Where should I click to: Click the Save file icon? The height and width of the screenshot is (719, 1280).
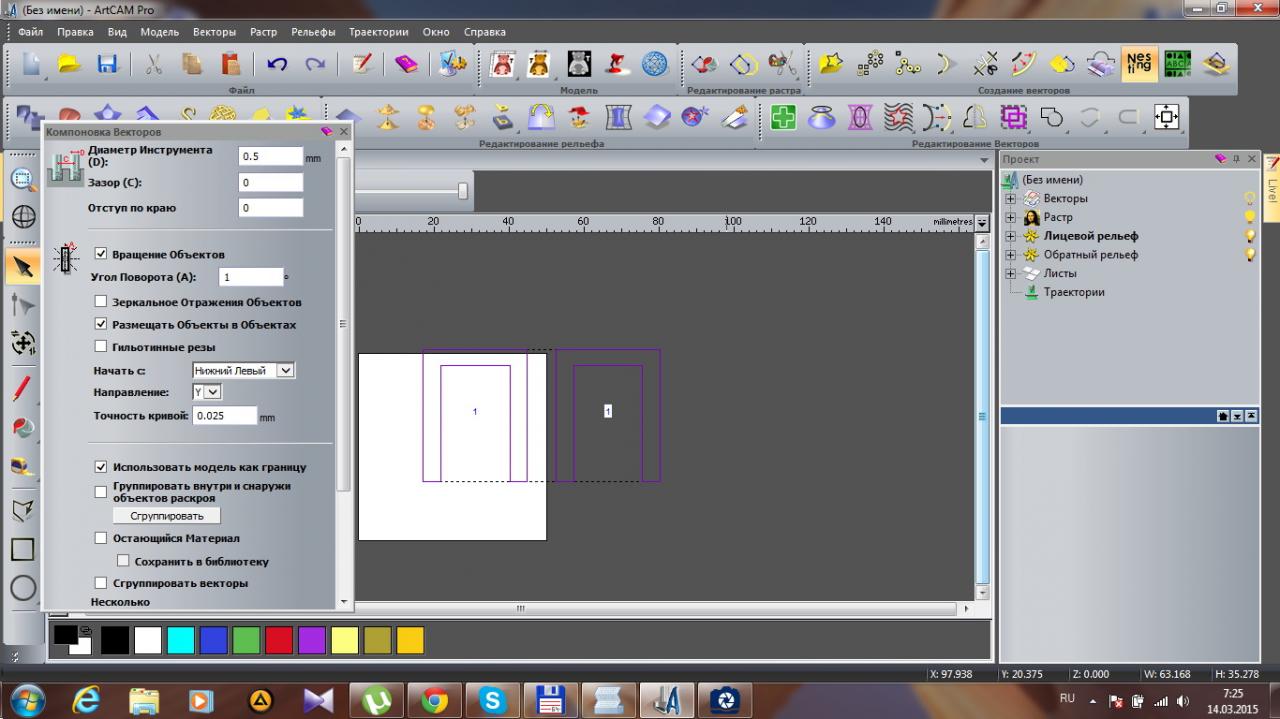pyautogui.click(x=107, y=64)
